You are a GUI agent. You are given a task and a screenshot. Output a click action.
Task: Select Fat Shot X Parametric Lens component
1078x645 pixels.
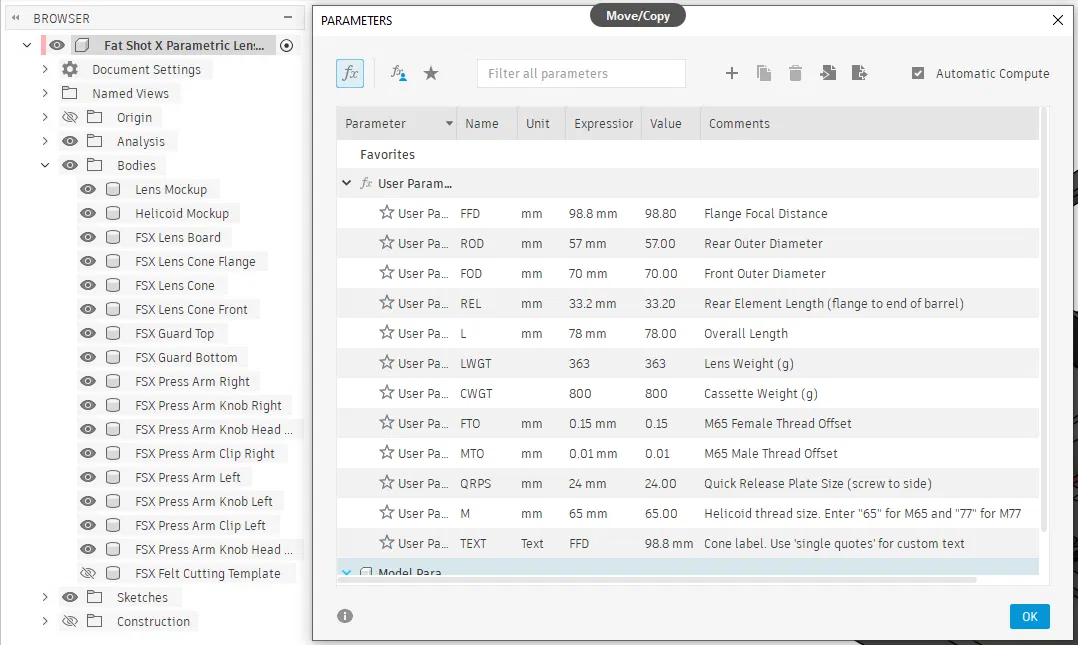point(184,45)
